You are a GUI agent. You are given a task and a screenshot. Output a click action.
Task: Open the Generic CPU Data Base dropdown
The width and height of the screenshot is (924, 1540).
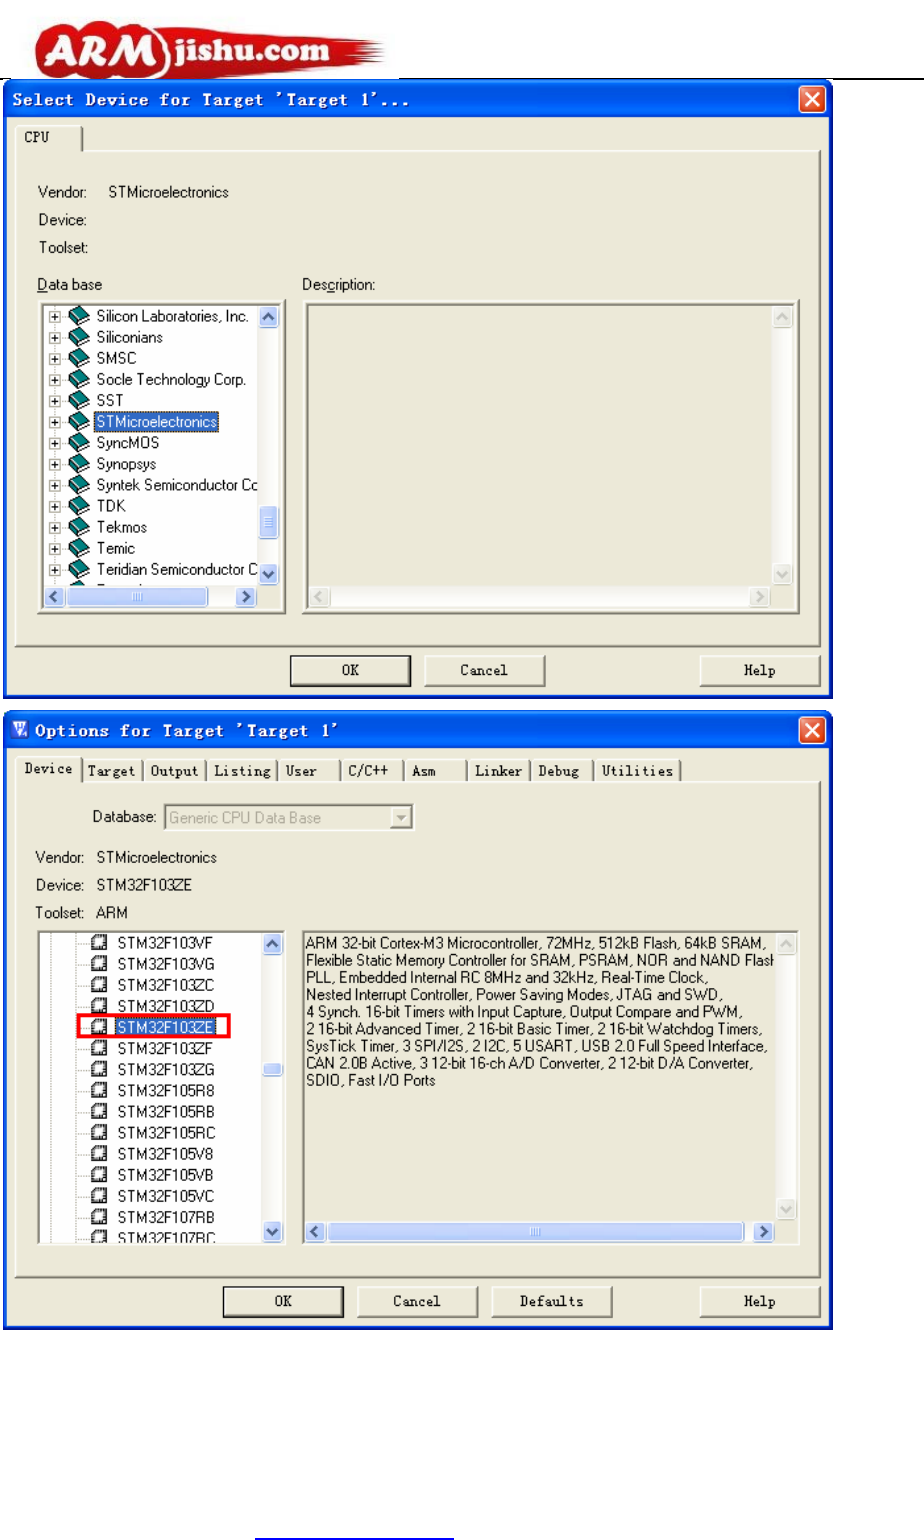coord(401,818)
